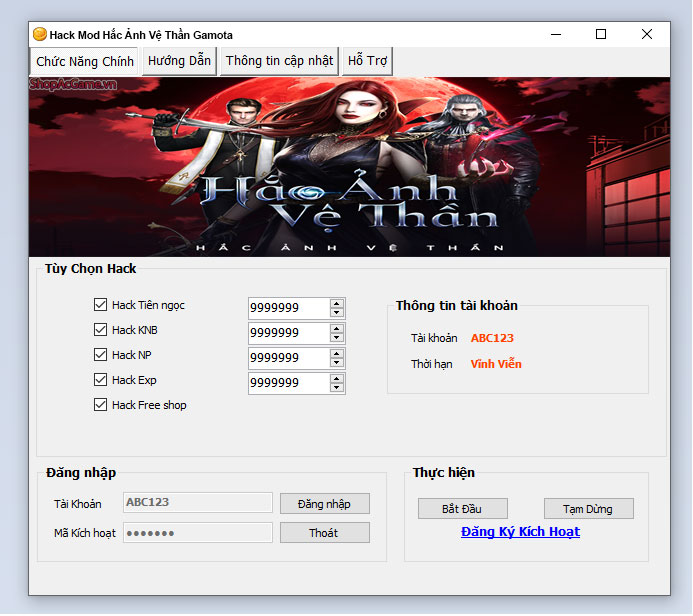Viewport: 693px width, 616px height.
Task: Decrease the Hack NP value with down arrow
Action: (x=337, y=363)
